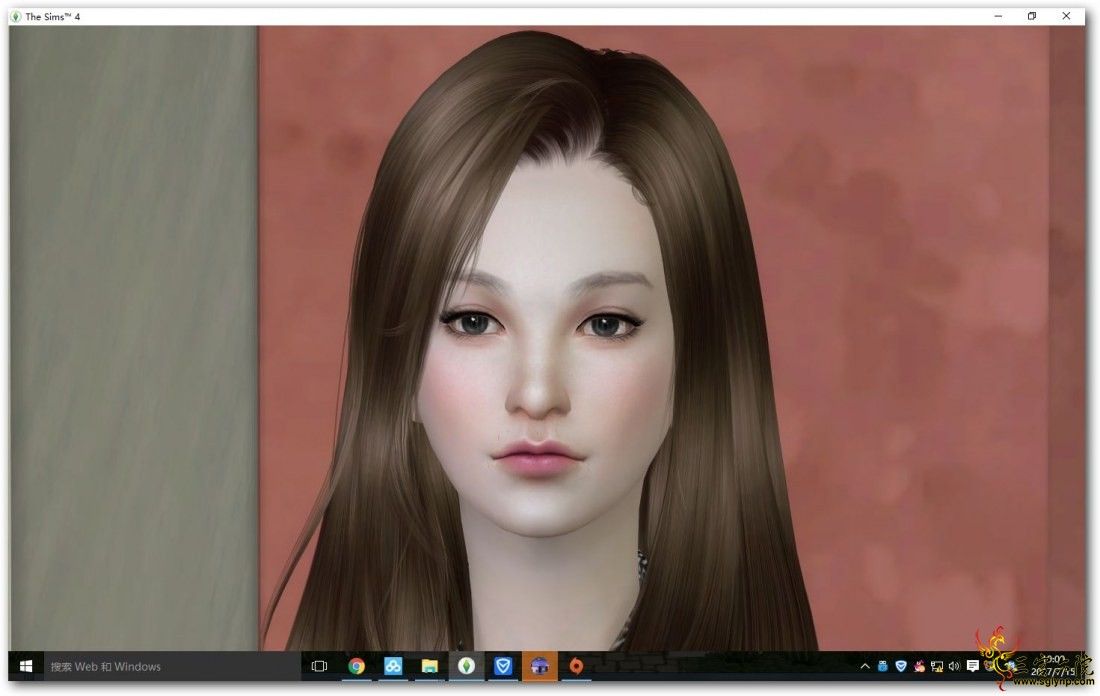Restore down The Sims 4 window
This screenshot has height=696, width=1100.
click(1031, 16)
